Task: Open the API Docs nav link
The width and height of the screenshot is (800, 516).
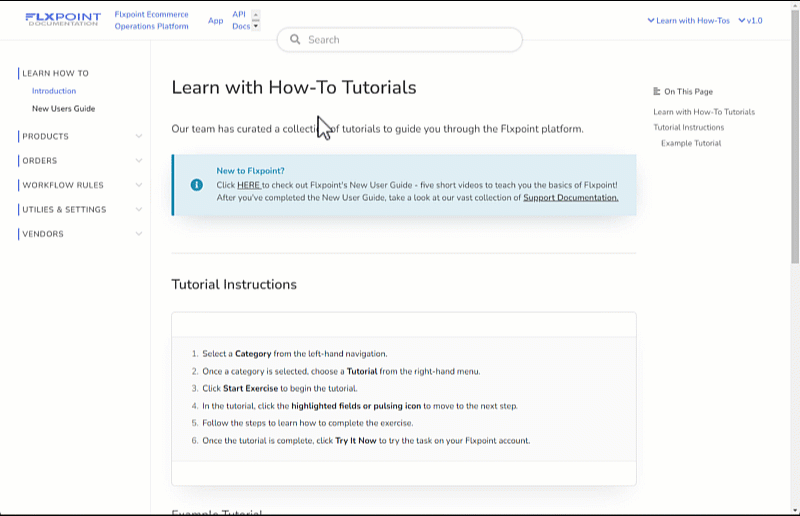Action: click(241, 20)
